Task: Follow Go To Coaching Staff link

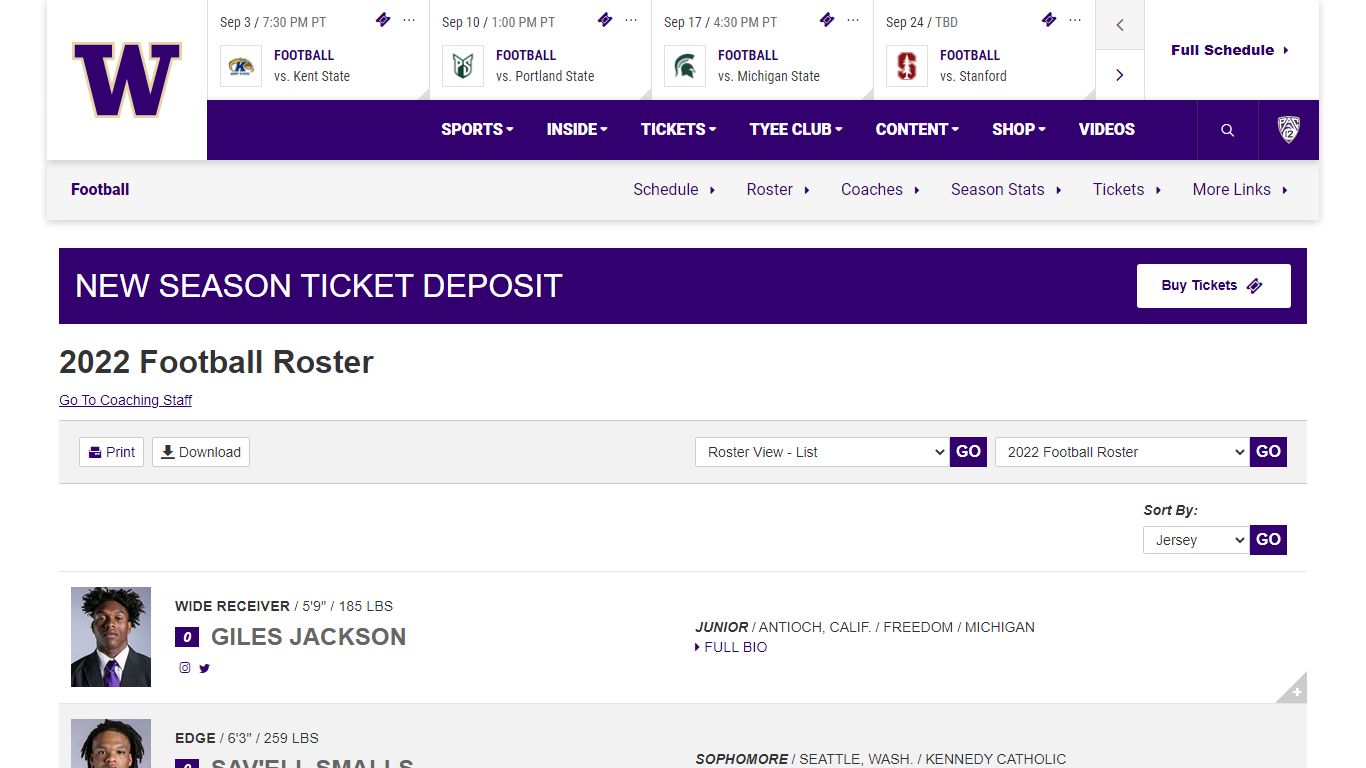Action: pyautogui.click(x=125, y=400)
